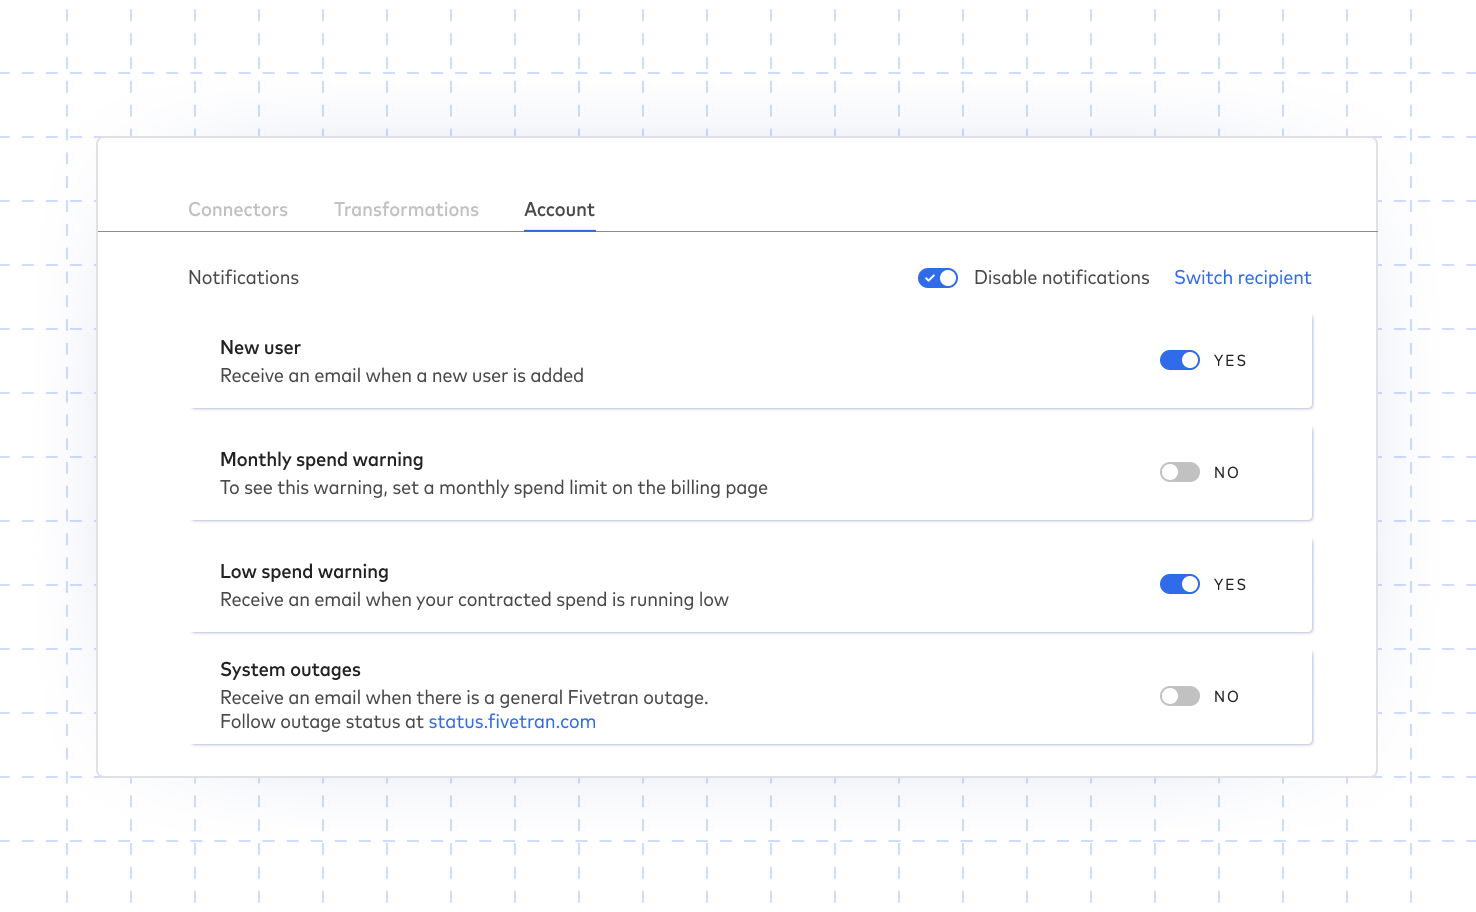
Task: Click the NO label in the Monthly spend warning row
Action: (x=1226, y=473)
